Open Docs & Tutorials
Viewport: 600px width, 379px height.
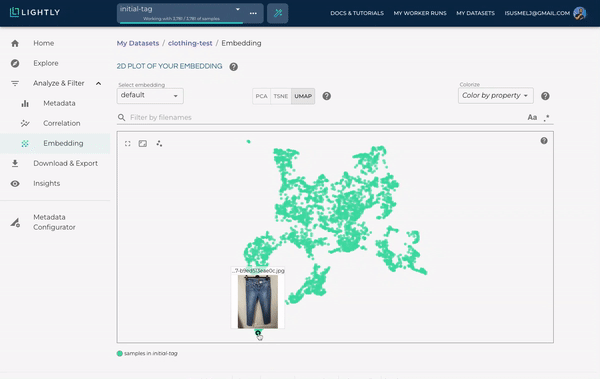tap(357, 13)
